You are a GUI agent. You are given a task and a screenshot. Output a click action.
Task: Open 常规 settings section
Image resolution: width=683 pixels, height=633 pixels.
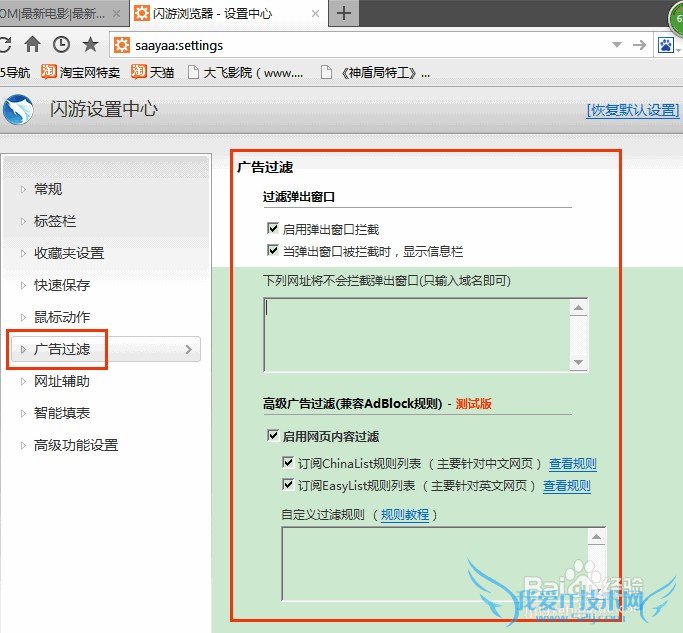point(48,189)
